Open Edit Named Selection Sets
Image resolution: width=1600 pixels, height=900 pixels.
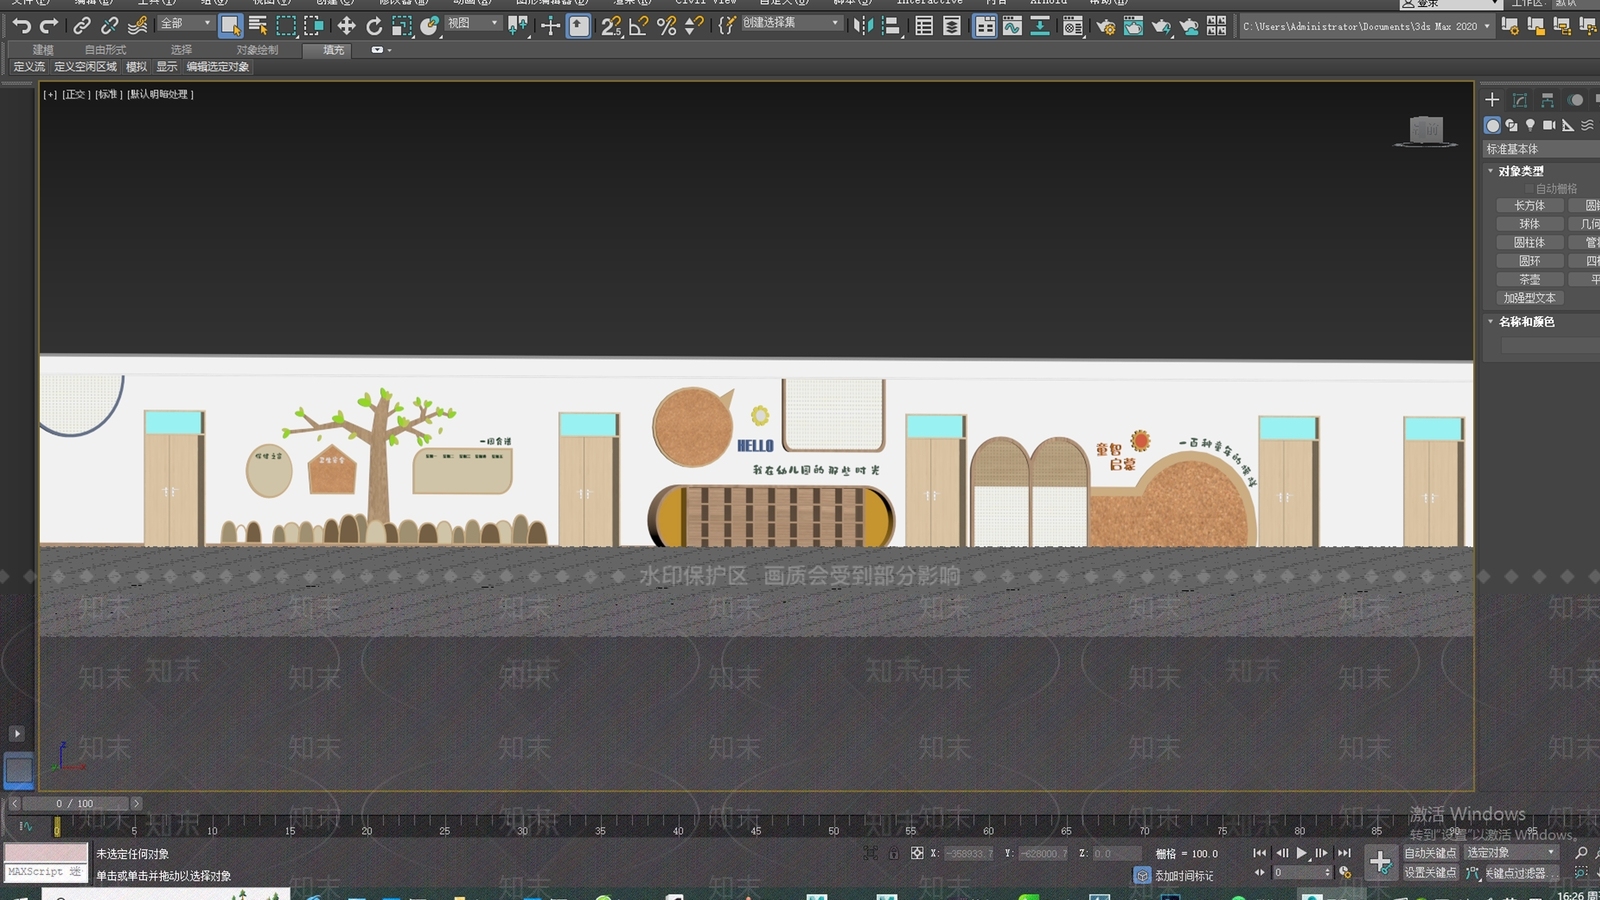[727, 26]
